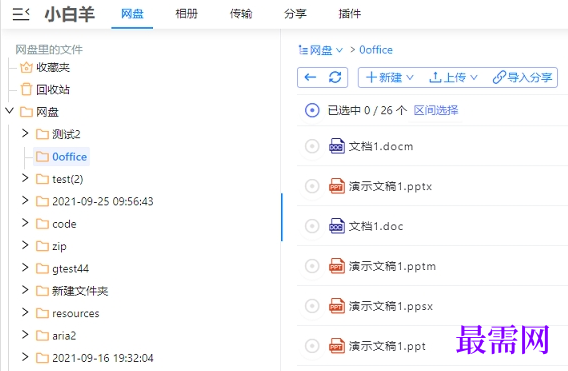
Task: Click the folder icon of 测试2
Action: (x=42, y=134)
